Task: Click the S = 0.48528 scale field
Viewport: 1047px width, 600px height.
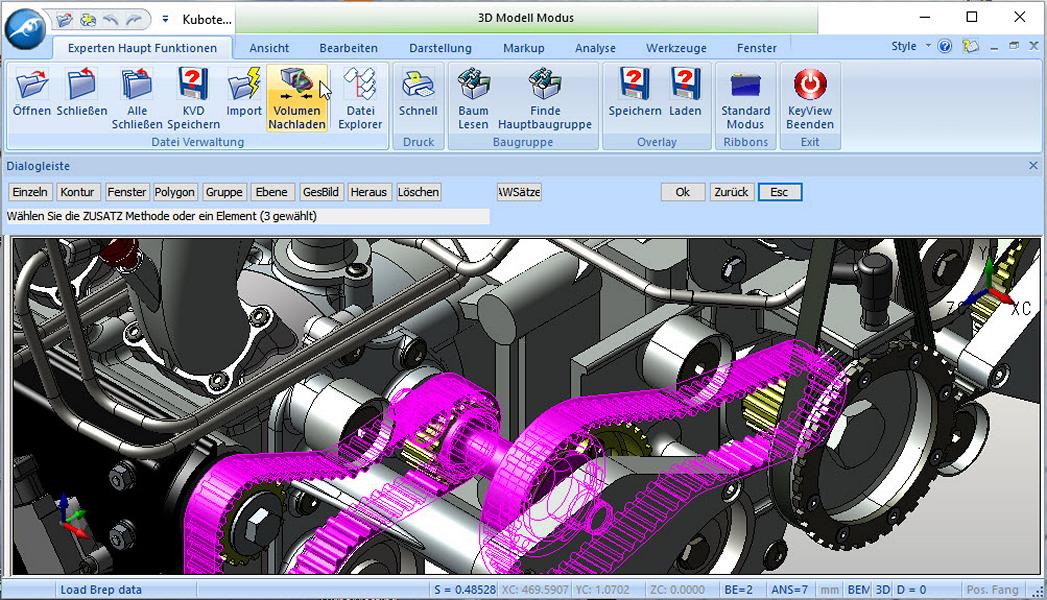Action: [464, 590]
